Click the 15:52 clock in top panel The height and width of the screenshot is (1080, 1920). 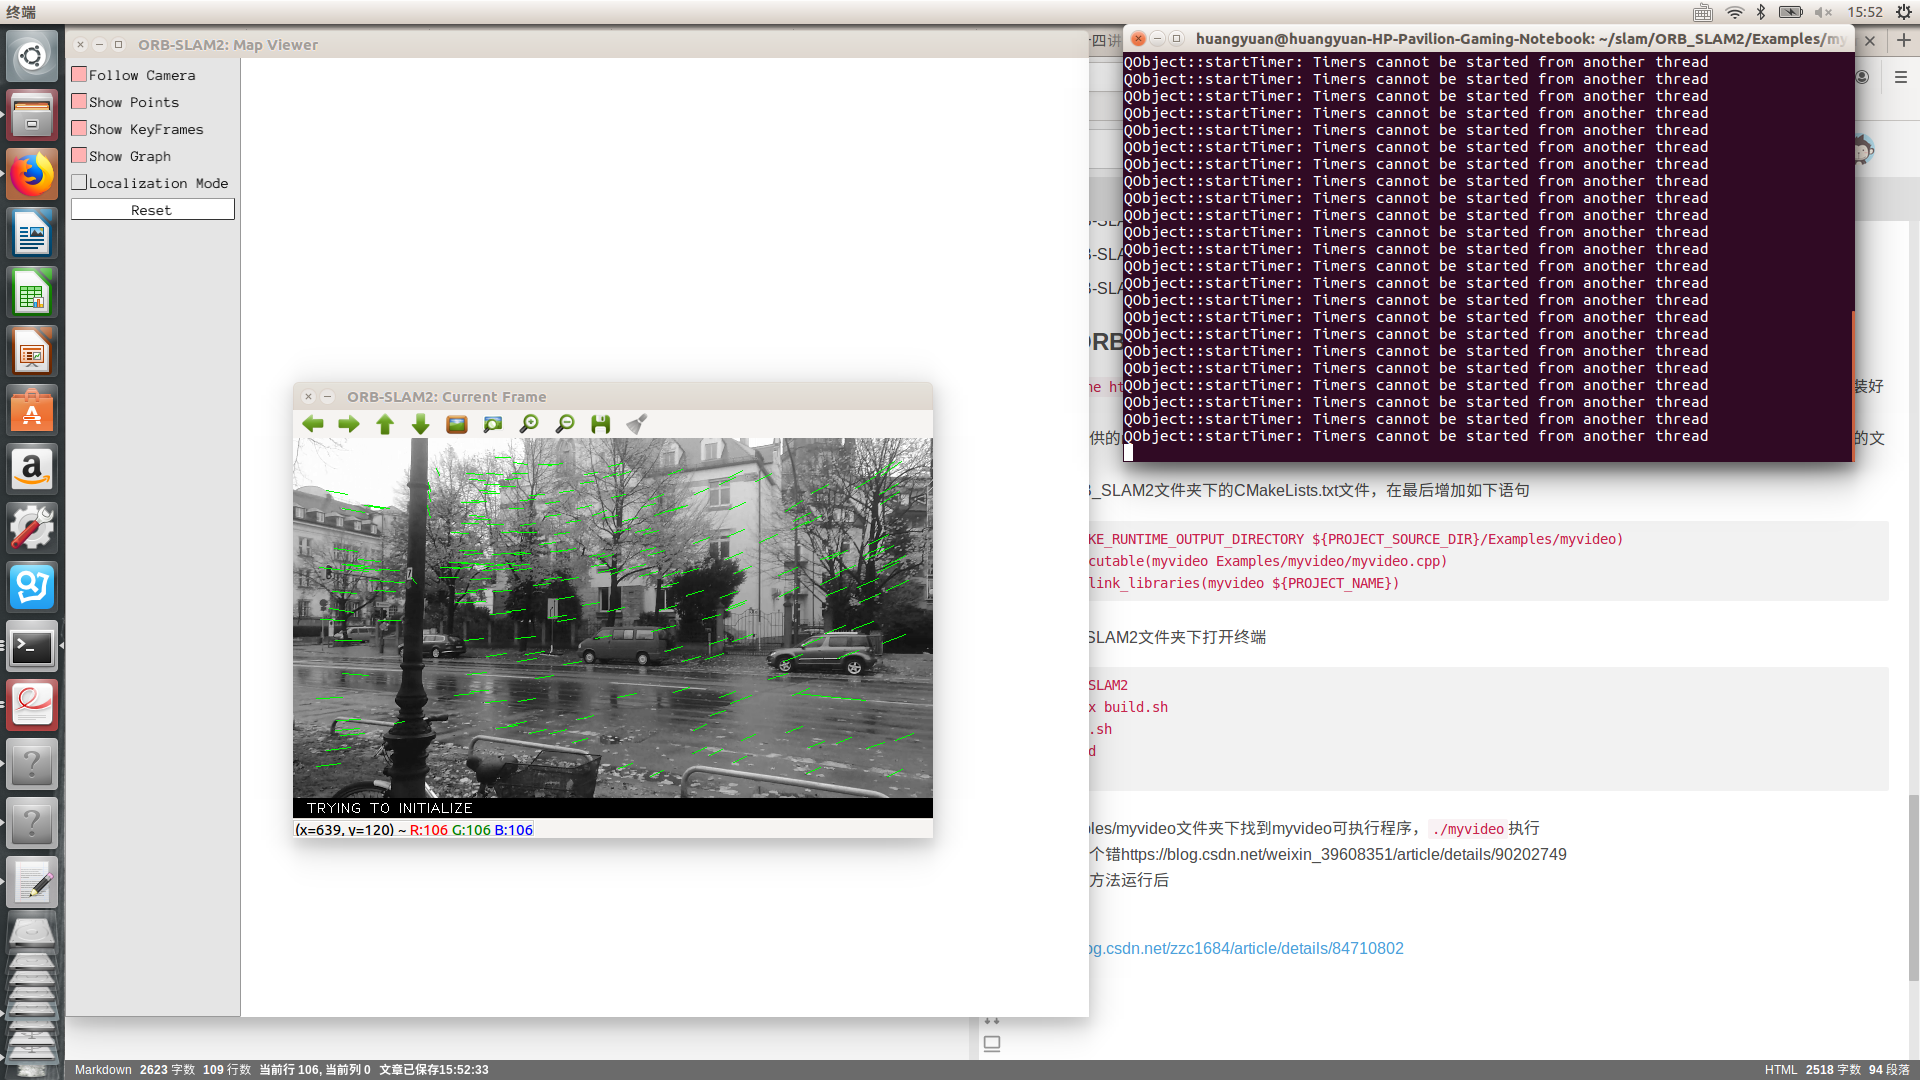click(1865, 12)
